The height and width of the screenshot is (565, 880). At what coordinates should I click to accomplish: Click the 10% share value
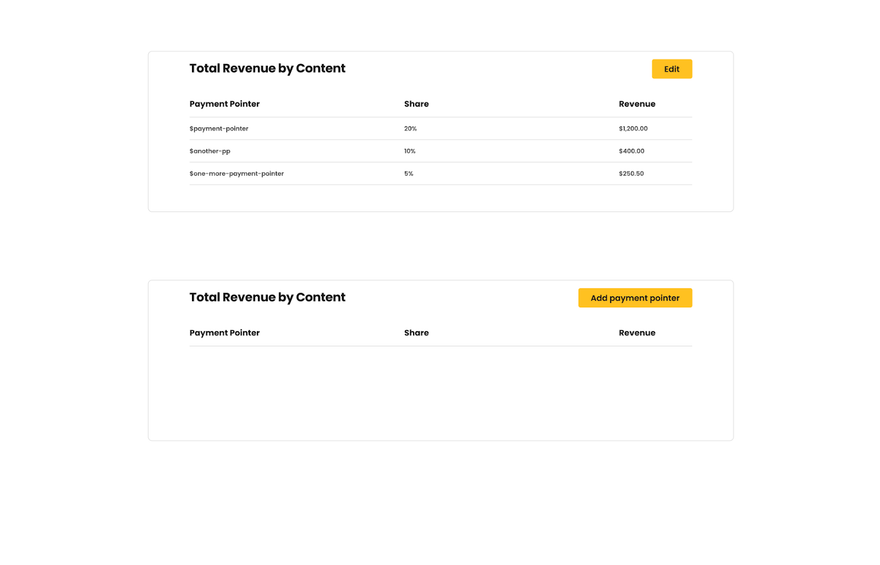tap(410, 151)
